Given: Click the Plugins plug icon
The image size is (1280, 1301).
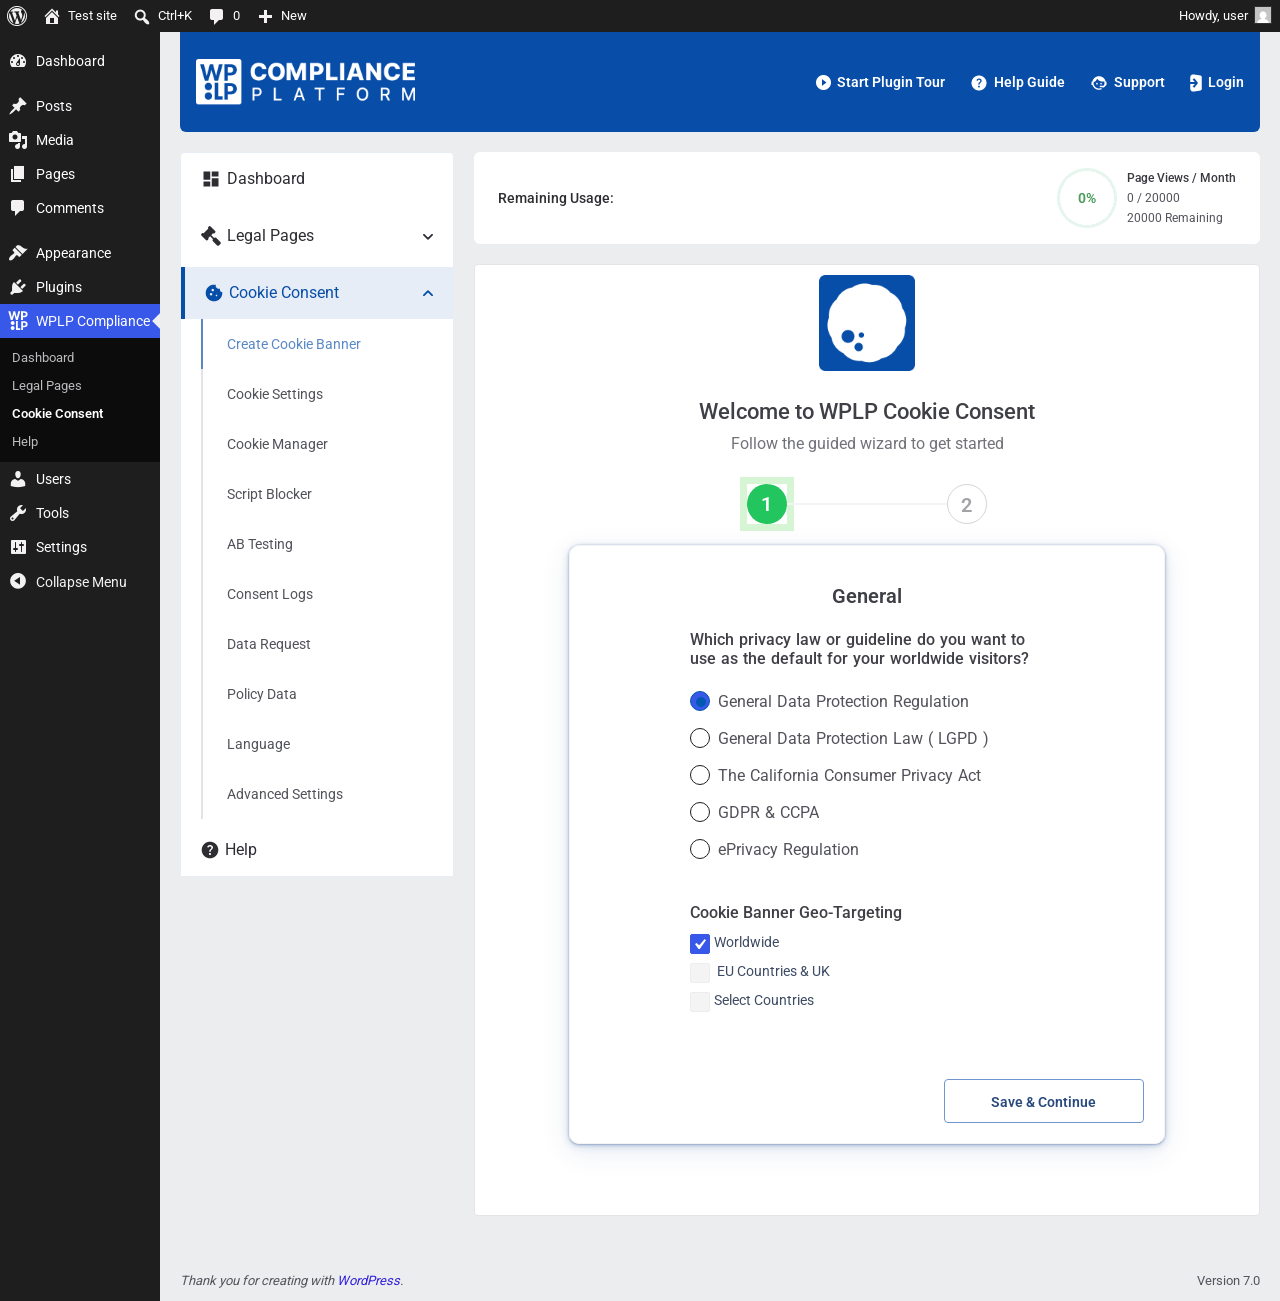Looking at the screenshot, I should pyautogui.click(x=18, y=287).
